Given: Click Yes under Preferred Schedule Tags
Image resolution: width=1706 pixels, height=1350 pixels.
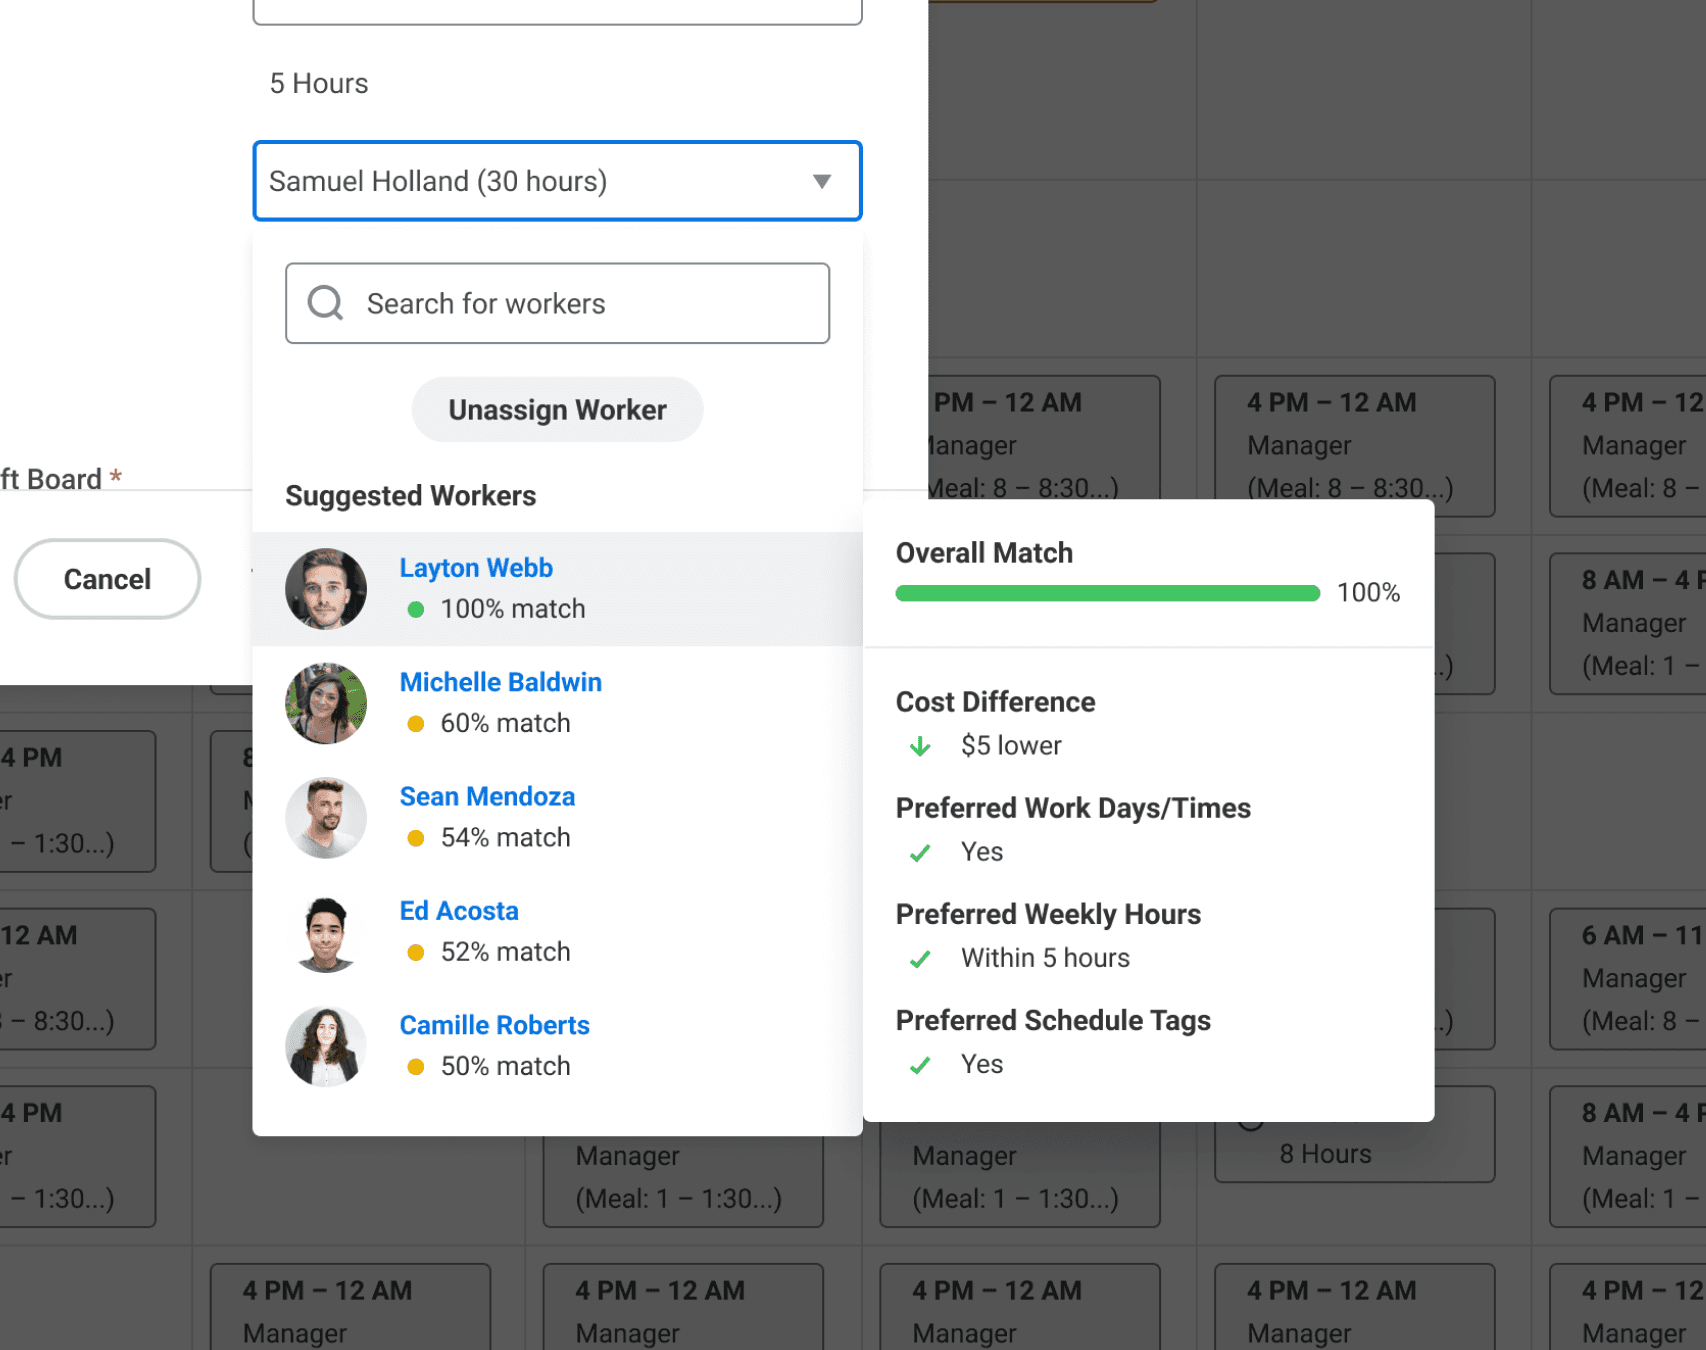Looking at the screenshot, I should click(982, 1064).
